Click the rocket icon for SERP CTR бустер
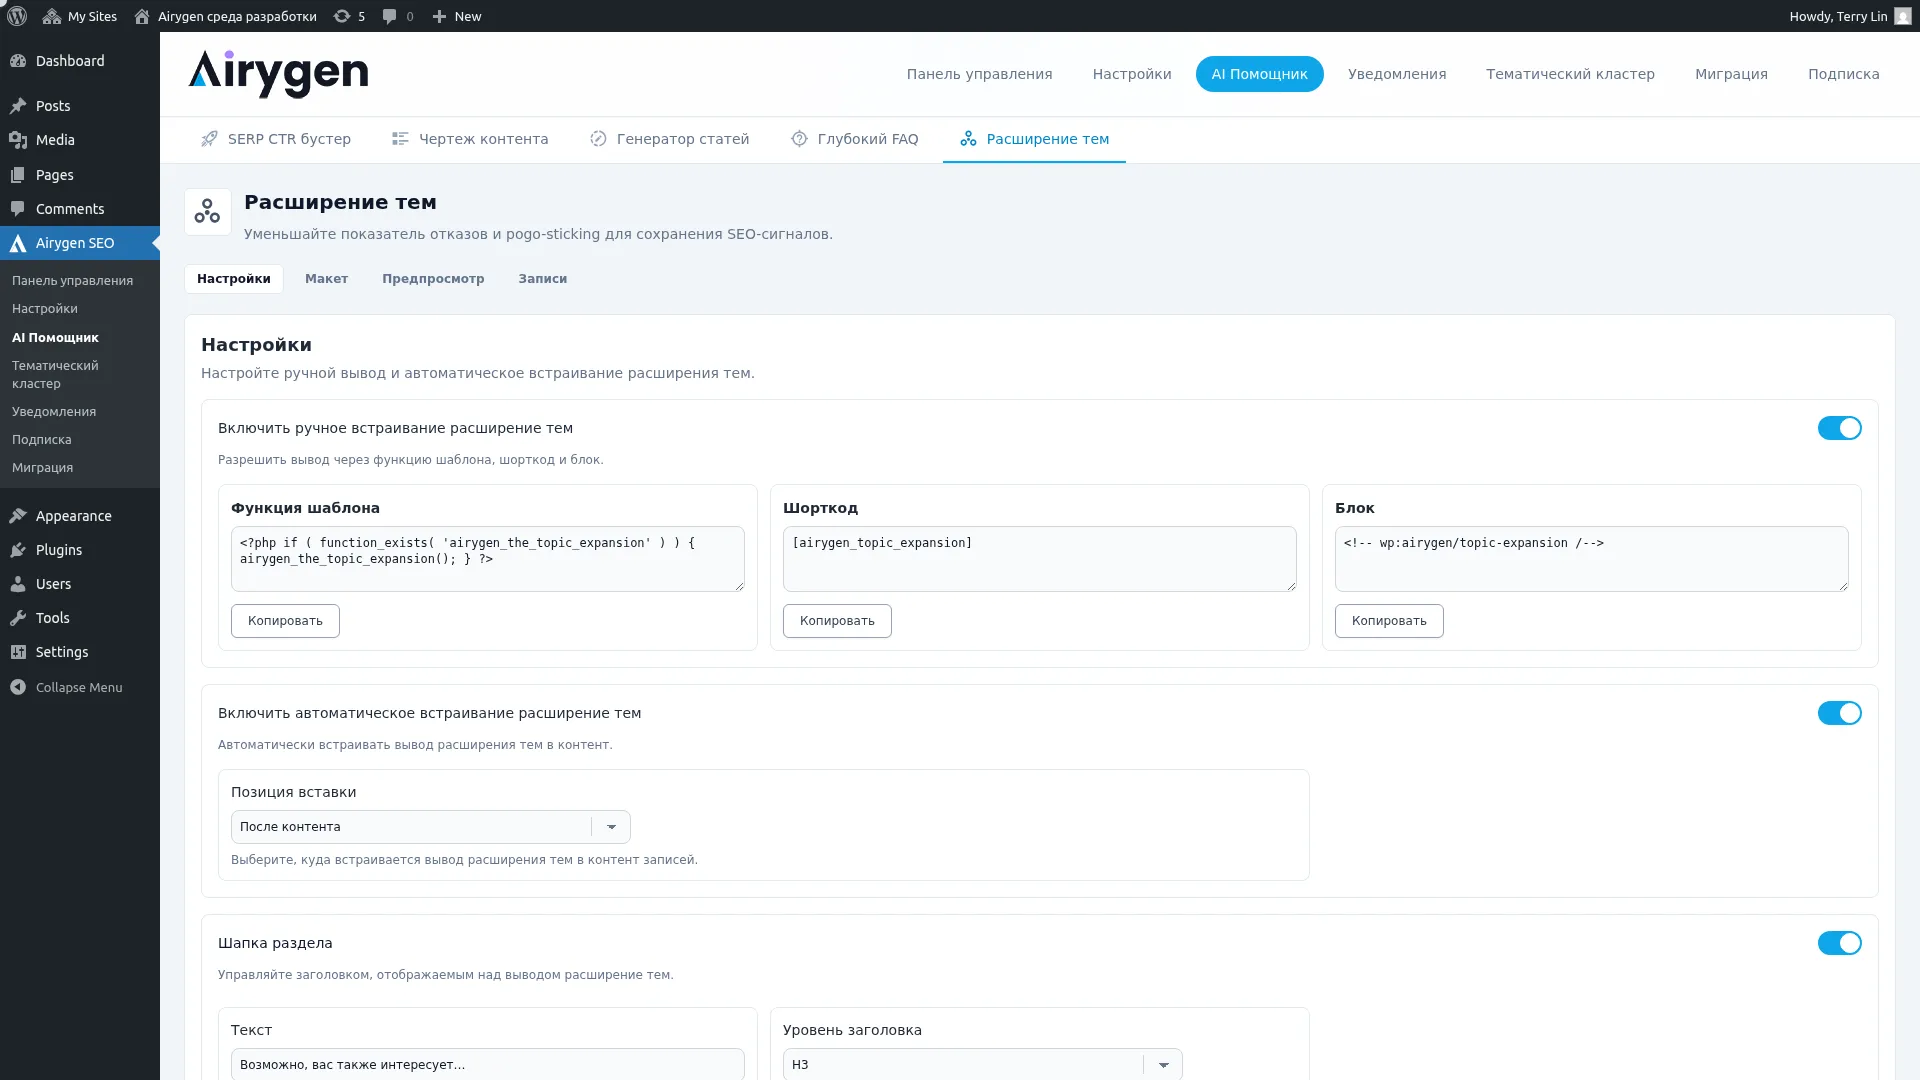The image size is (1920, 1080). [209, 139]
